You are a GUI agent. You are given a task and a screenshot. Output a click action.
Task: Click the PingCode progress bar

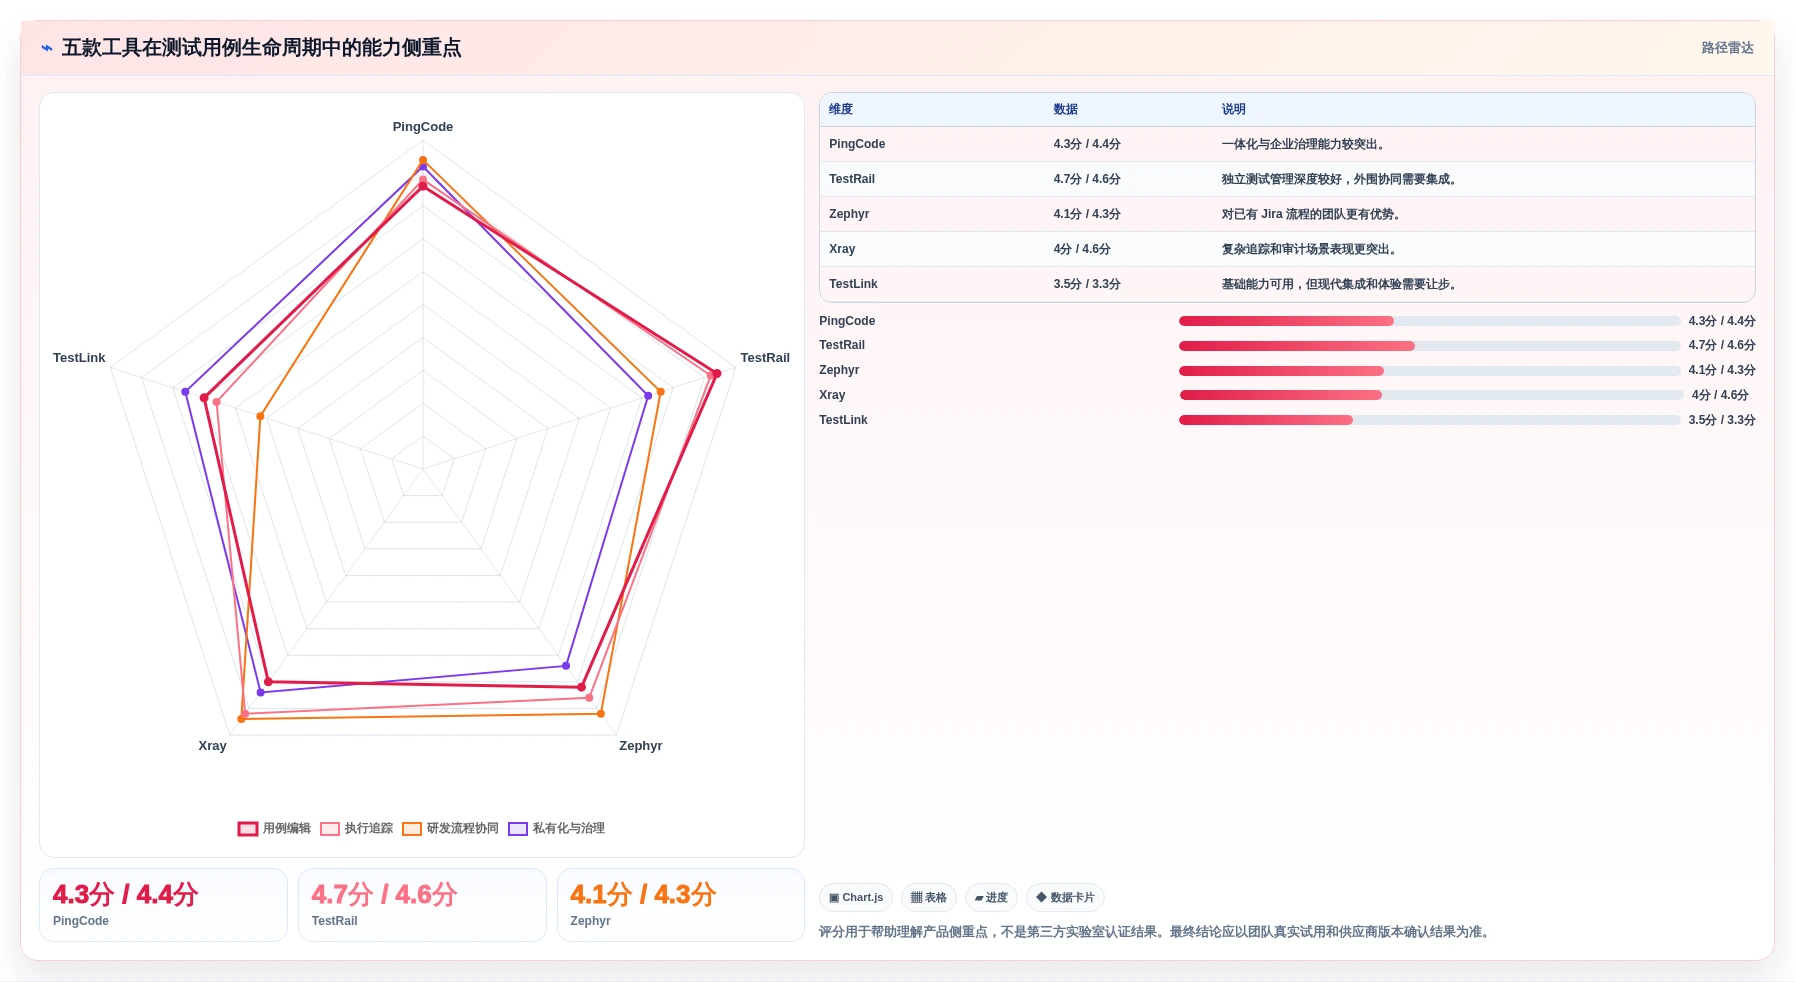[x=1429, y=321]
